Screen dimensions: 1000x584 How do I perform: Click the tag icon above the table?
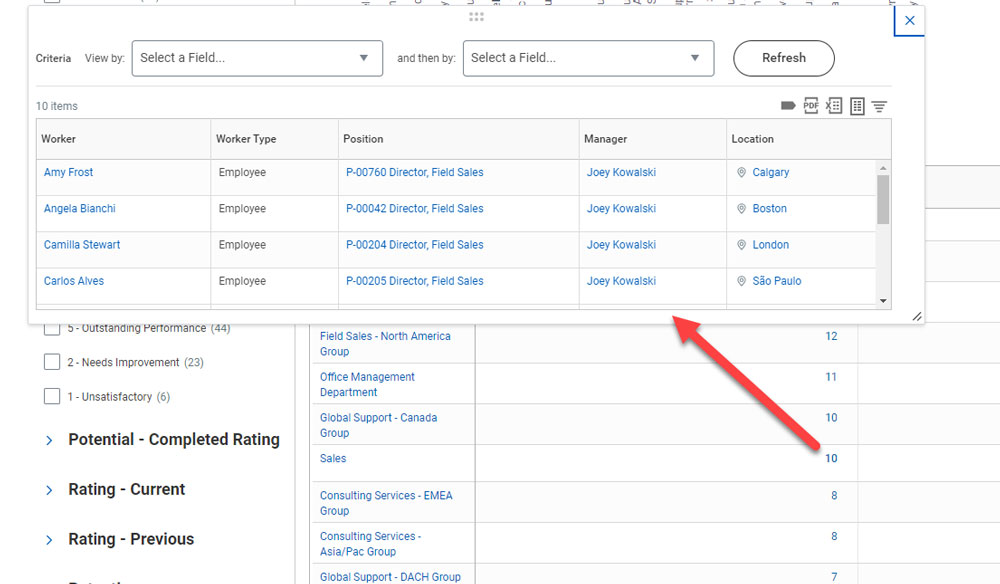(x=788, y=106)
